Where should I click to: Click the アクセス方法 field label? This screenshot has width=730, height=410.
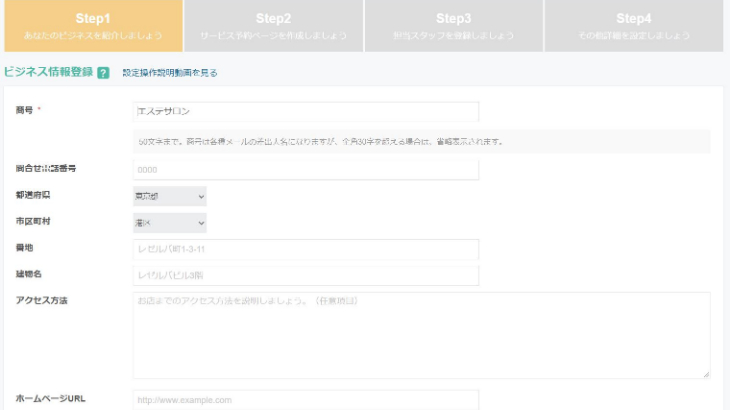click(42, 300)
